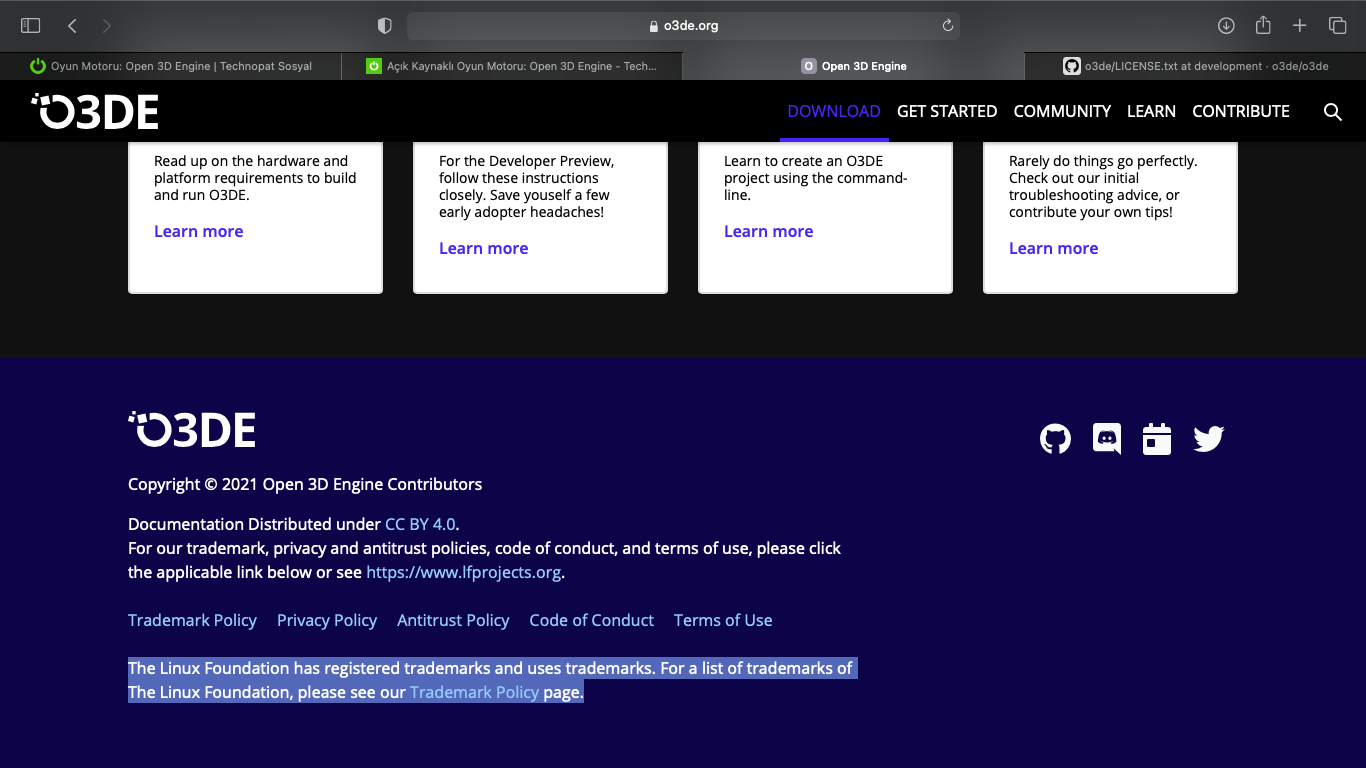Click the Safari forward arrow

[107, 26]
